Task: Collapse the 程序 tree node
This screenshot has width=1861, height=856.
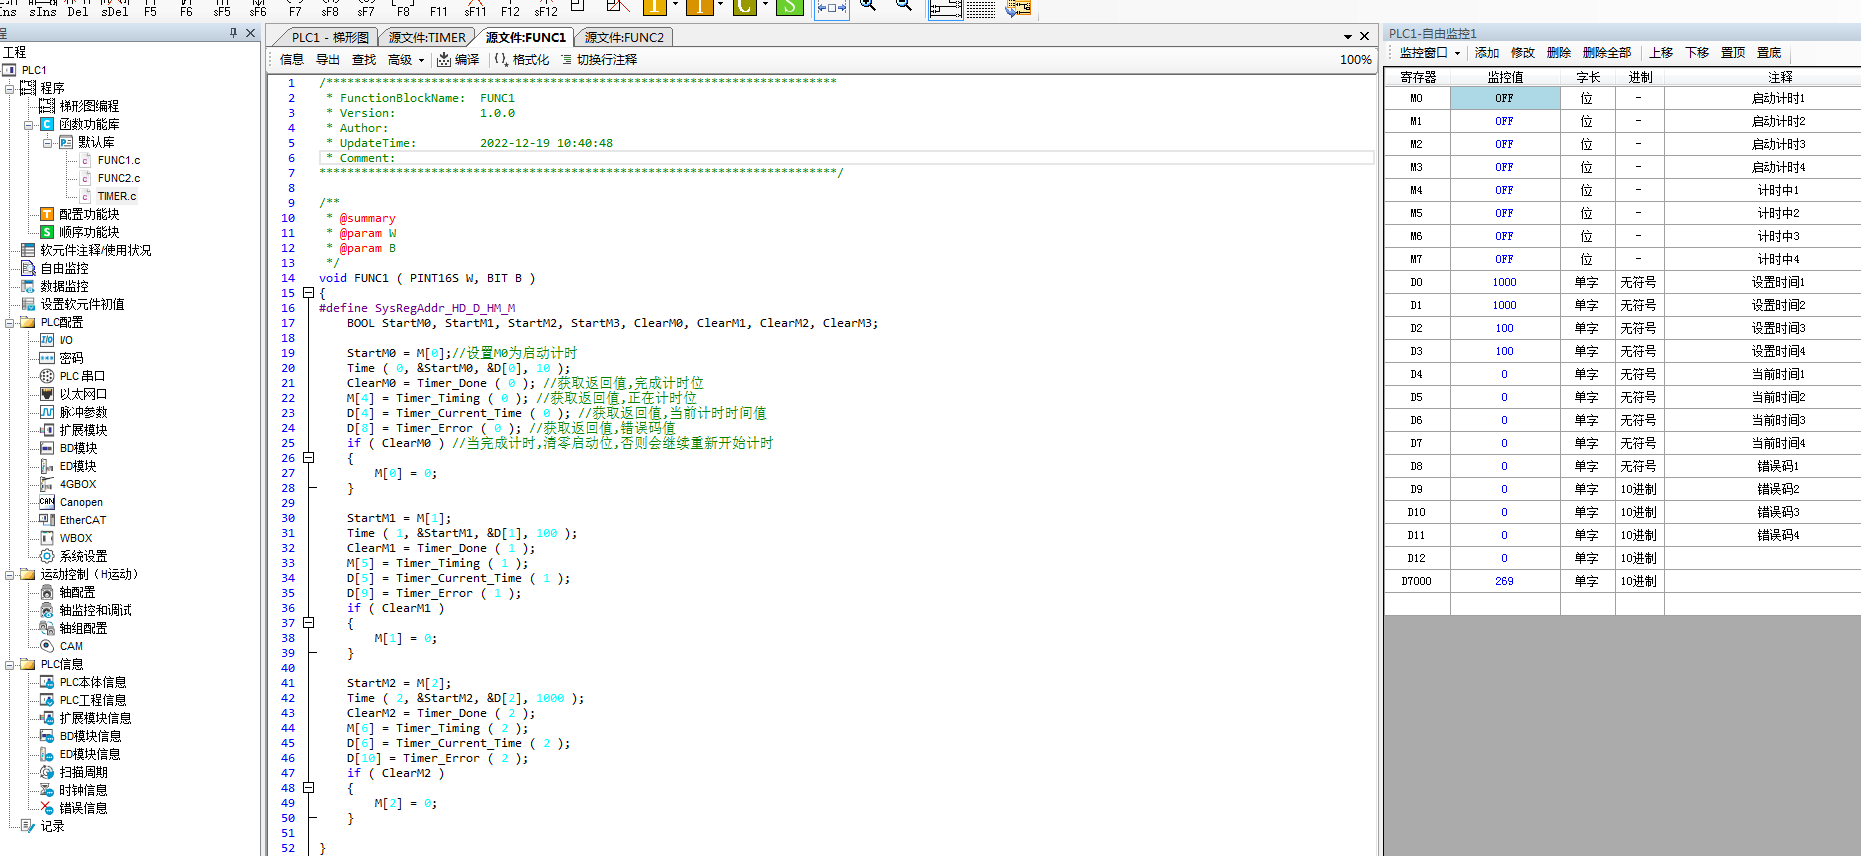Action: [10, 88]
